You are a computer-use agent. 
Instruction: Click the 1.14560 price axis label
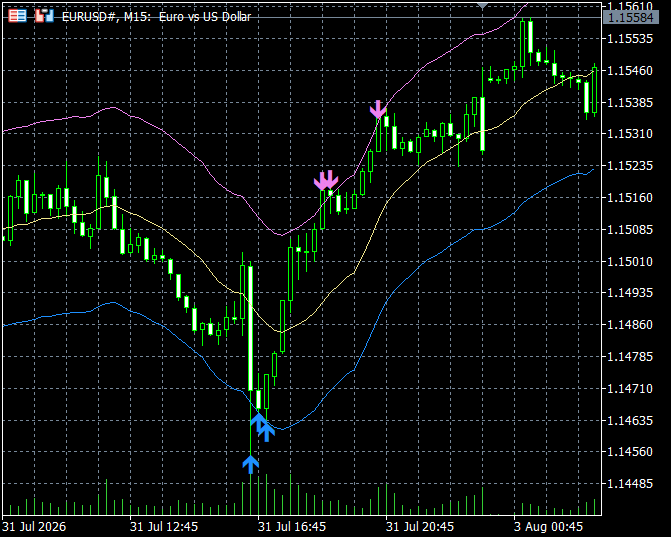coord(630,452)
